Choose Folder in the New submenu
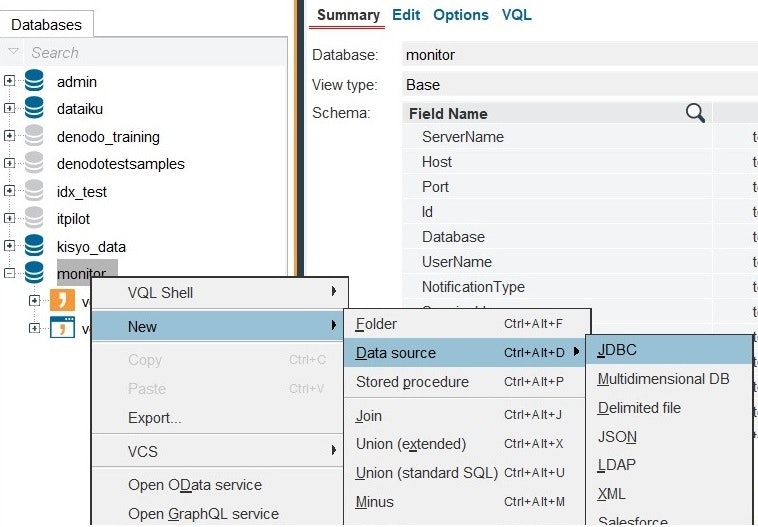 (x=466, y=323)
